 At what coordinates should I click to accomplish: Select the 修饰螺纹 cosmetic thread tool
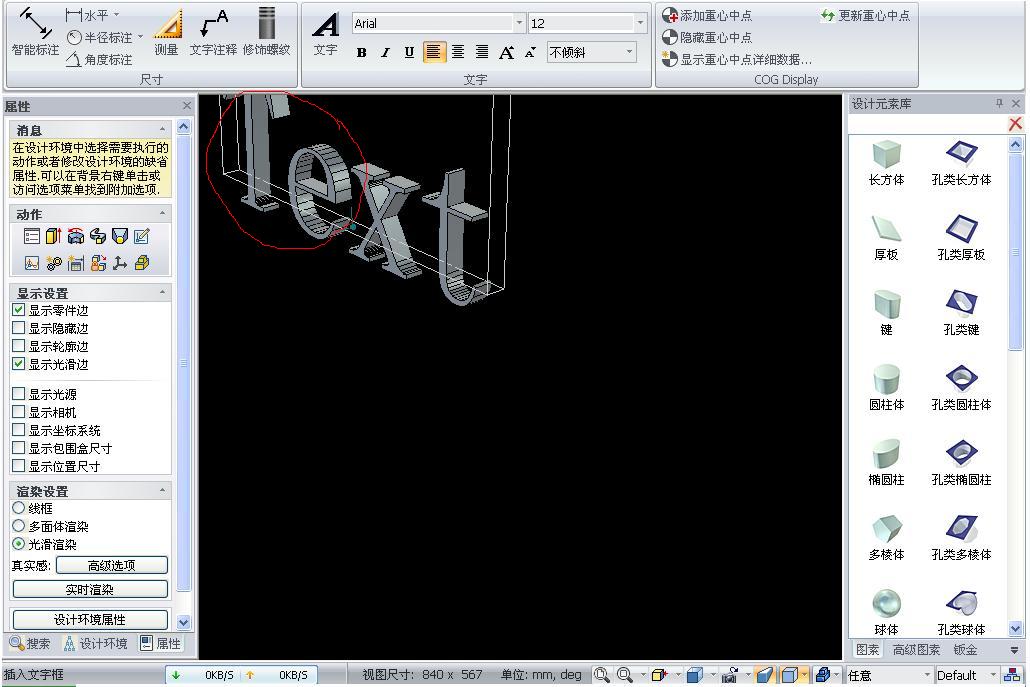point(266,32)
